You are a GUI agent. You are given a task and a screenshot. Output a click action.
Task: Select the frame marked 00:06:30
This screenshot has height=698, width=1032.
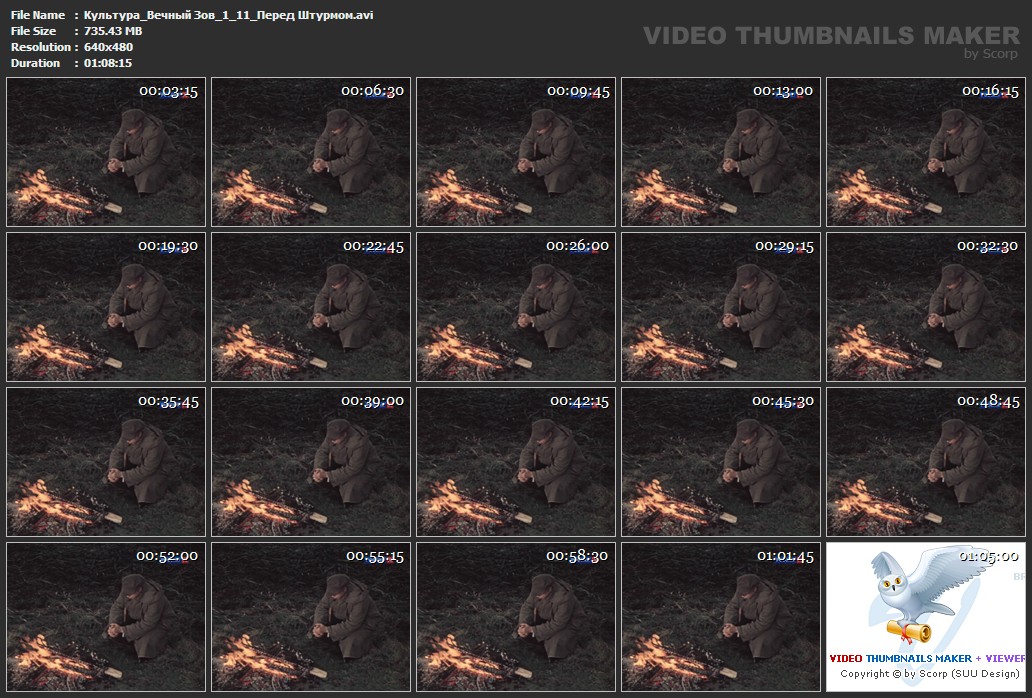[311, 152]
